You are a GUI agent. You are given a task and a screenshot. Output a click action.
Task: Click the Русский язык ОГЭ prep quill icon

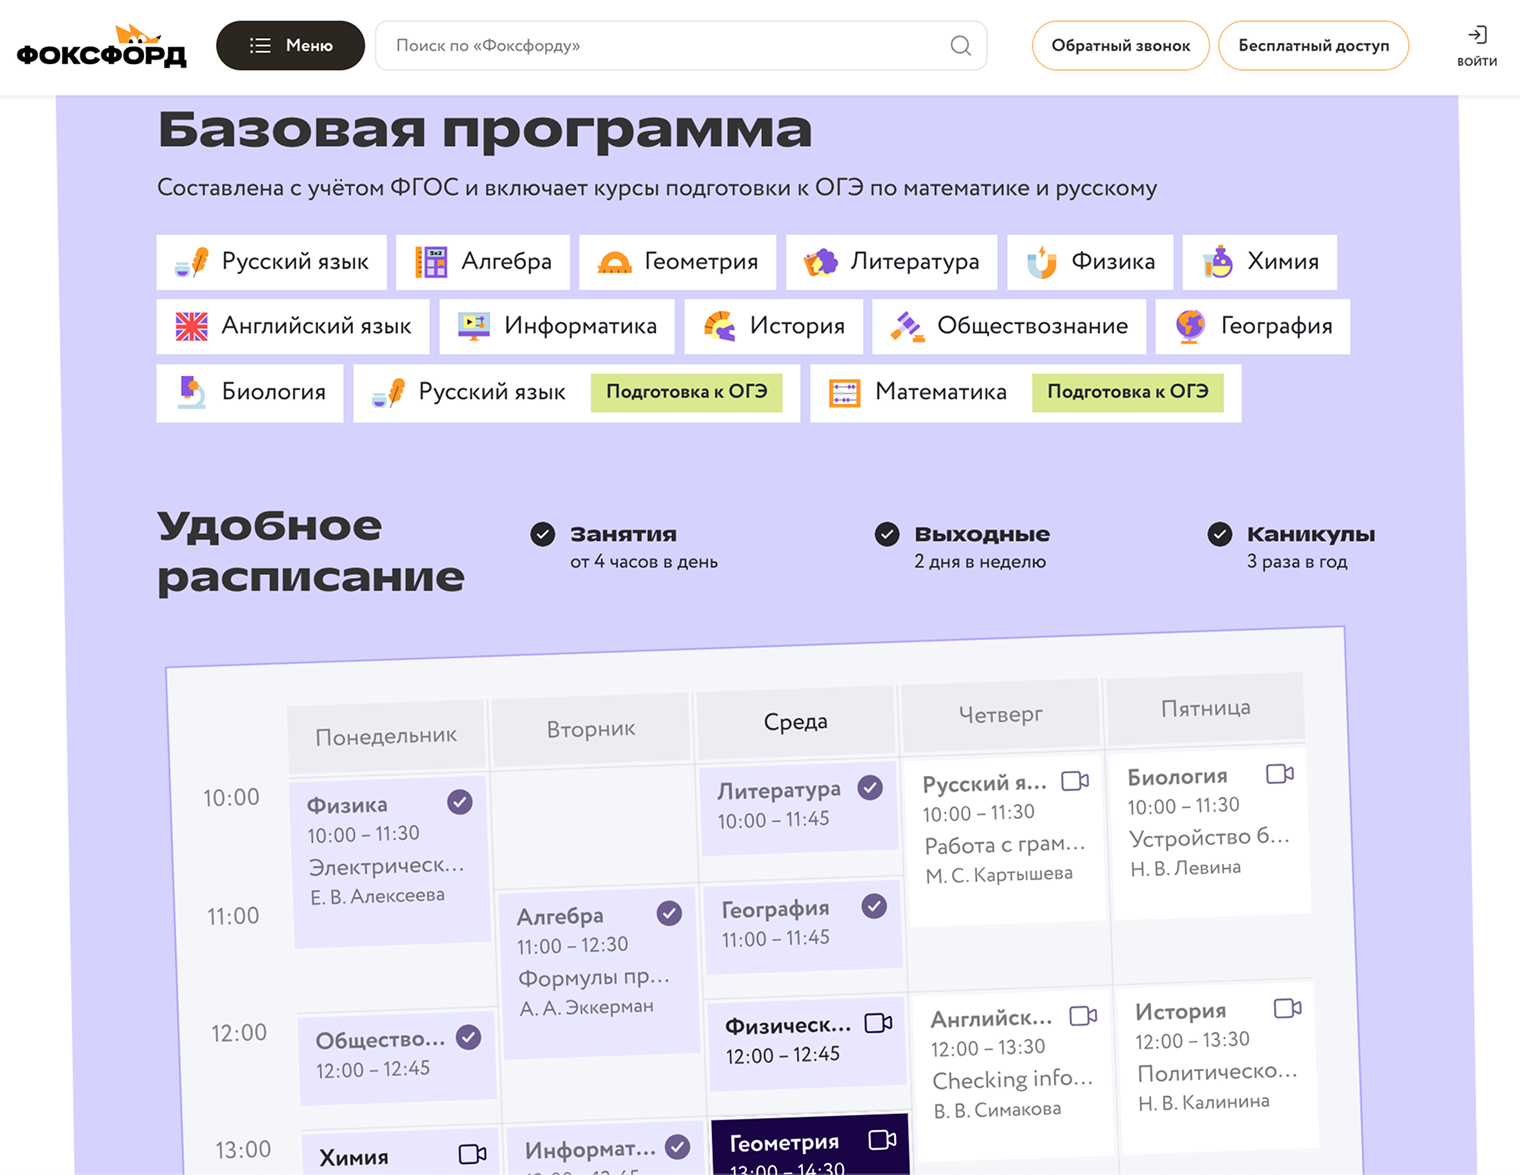[388, 392]
